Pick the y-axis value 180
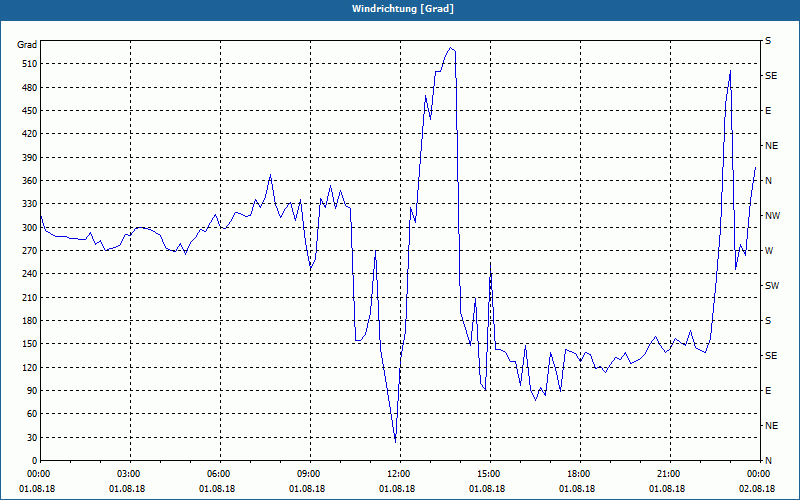The image size is (800, 500). (30, 320)
